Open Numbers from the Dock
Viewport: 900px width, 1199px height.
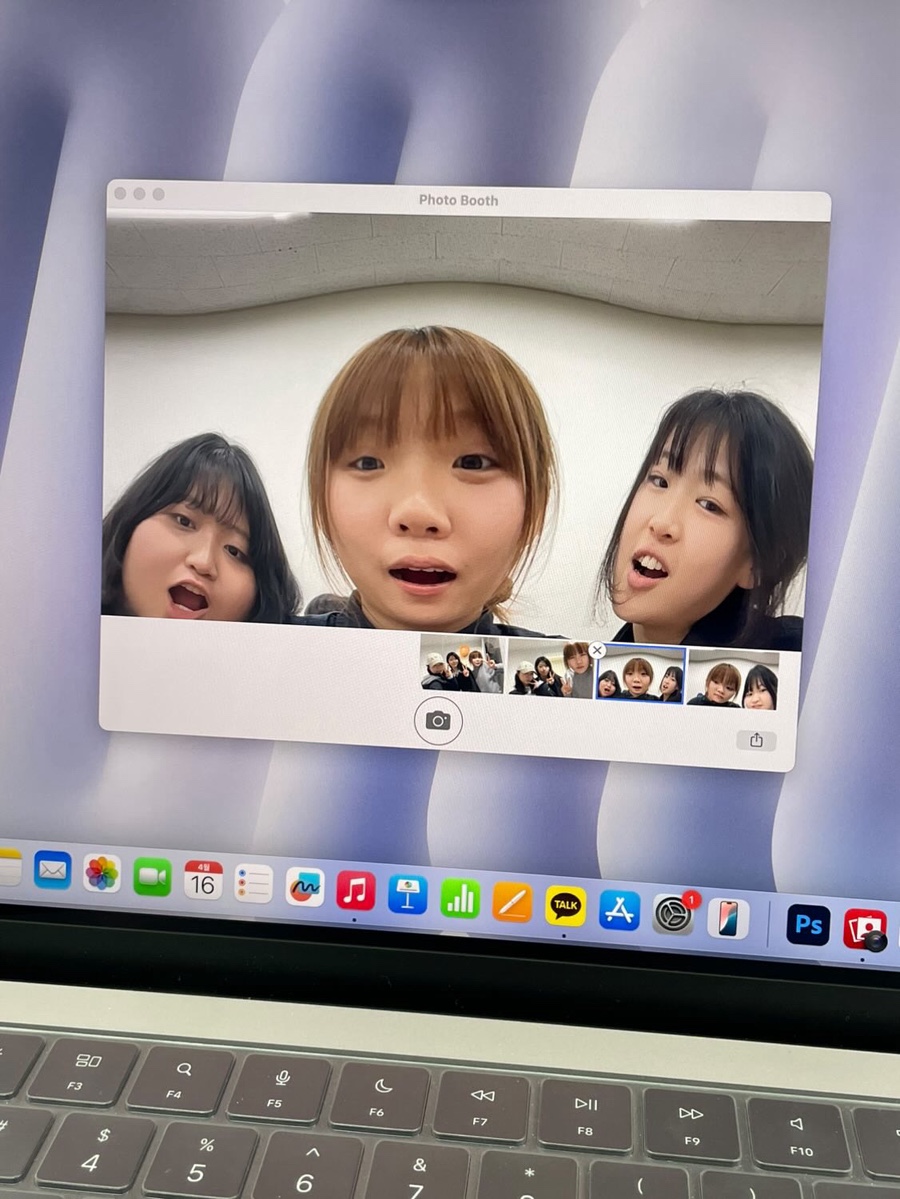[x=460, y=898]
